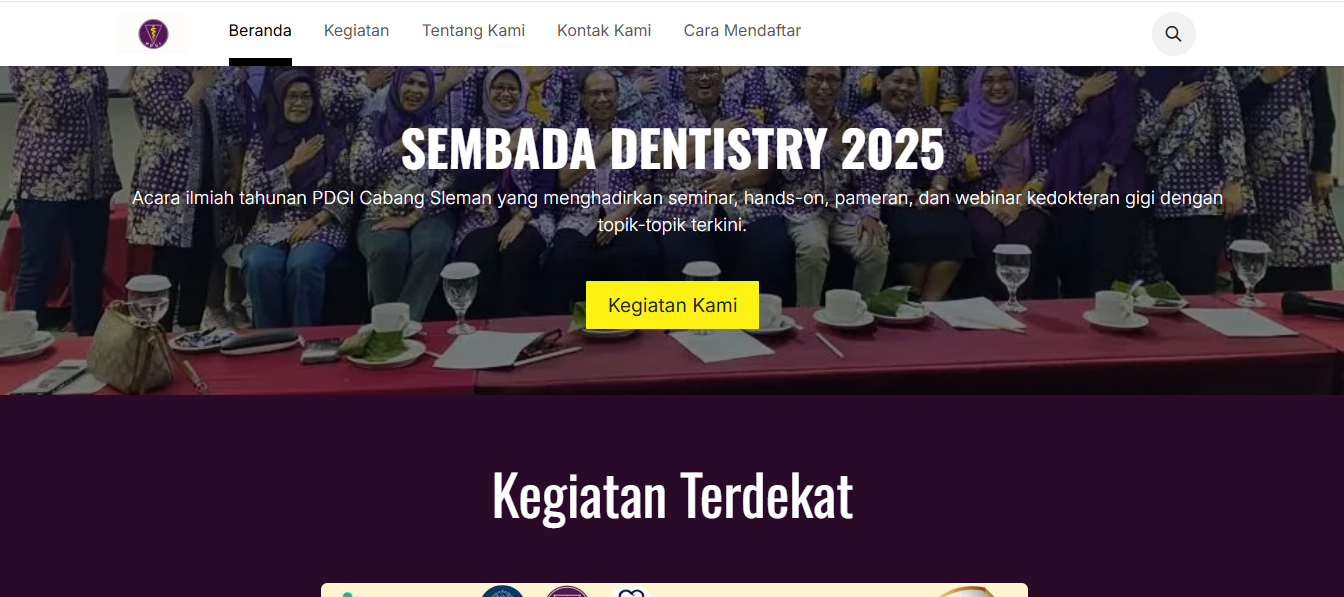Select the SEMBADA DENTISTRY 2025 heading
Image resolution: width=1344 pixels, height=597 pixels.
(x=672, y=149)
